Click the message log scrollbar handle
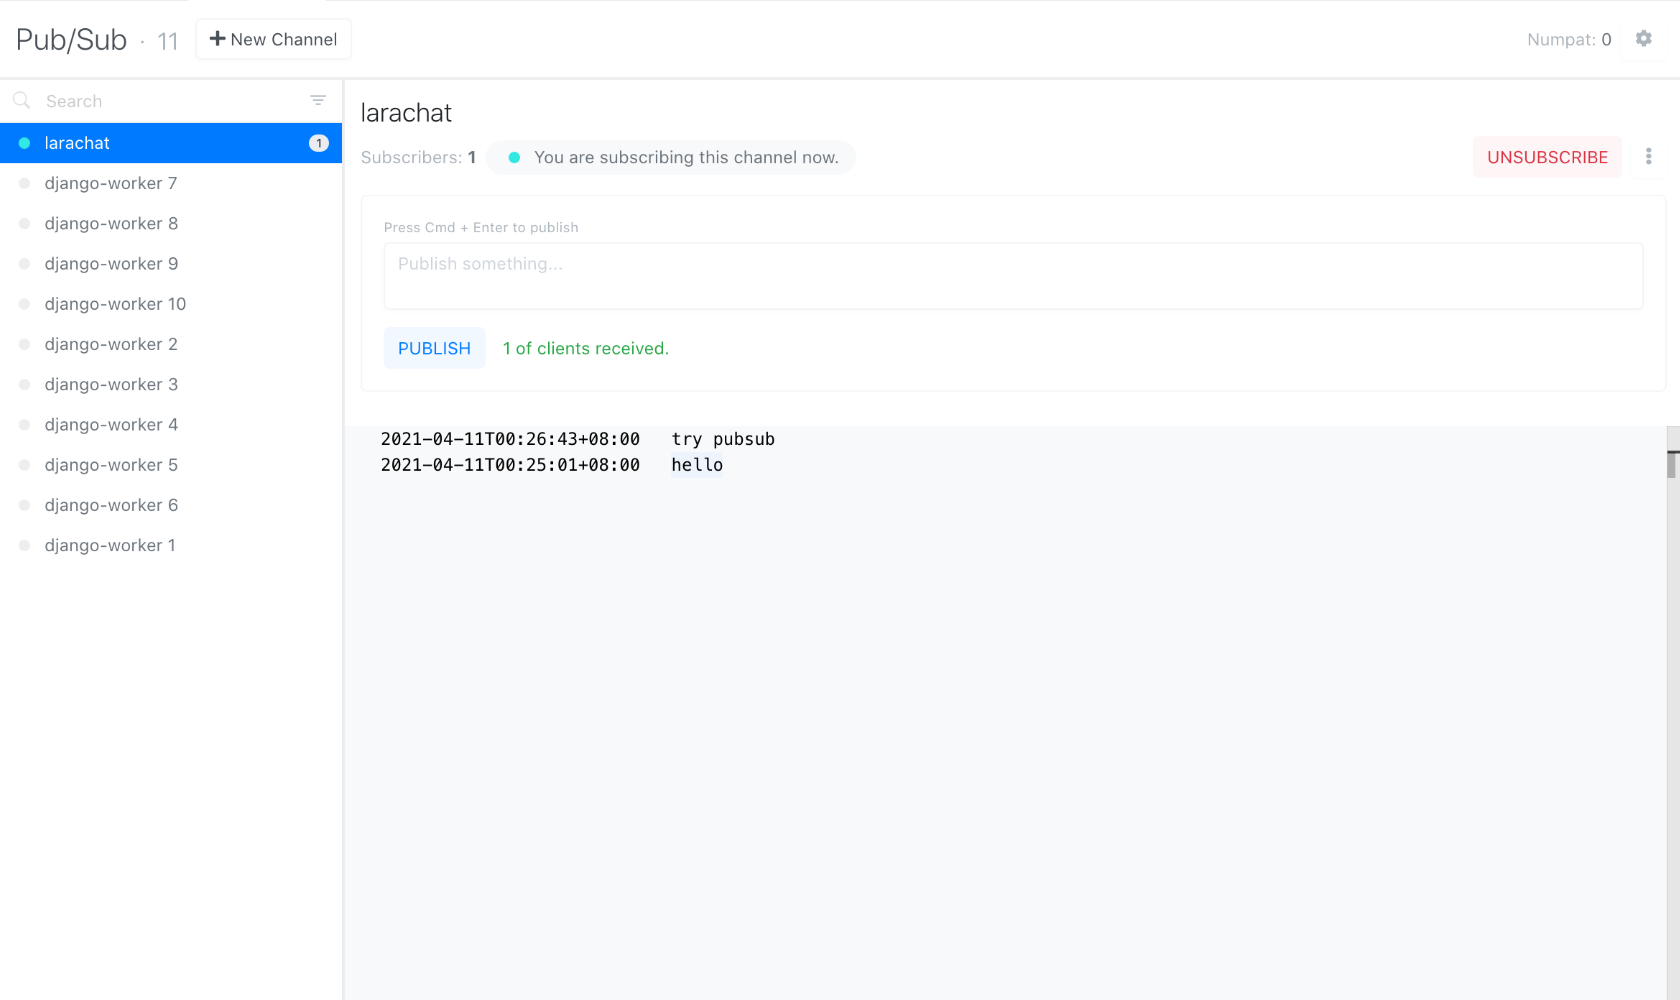The image size is (1680, 1000). point(1672,464)
